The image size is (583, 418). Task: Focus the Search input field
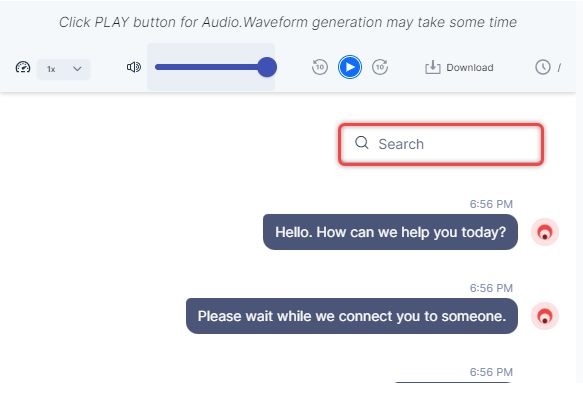(441, 144)
